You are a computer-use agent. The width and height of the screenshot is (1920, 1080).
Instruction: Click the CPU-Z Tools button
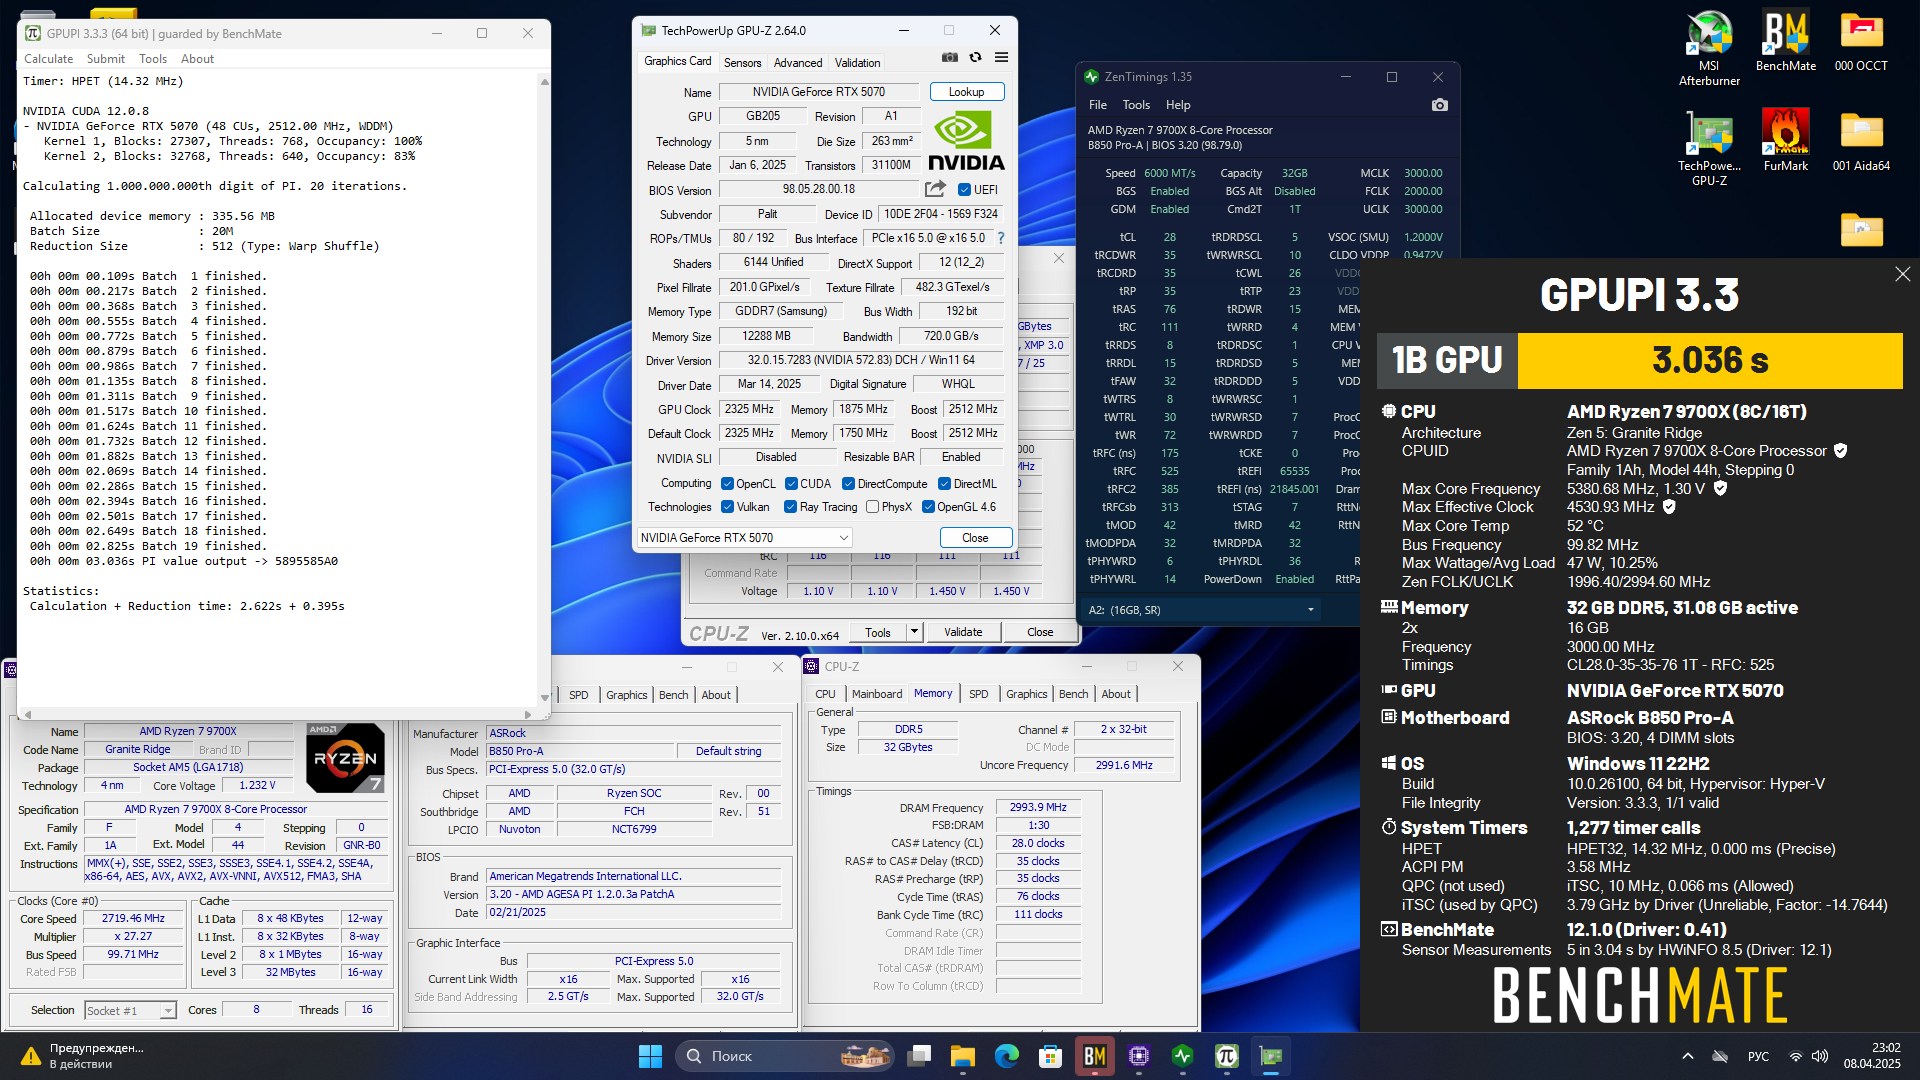878,632
